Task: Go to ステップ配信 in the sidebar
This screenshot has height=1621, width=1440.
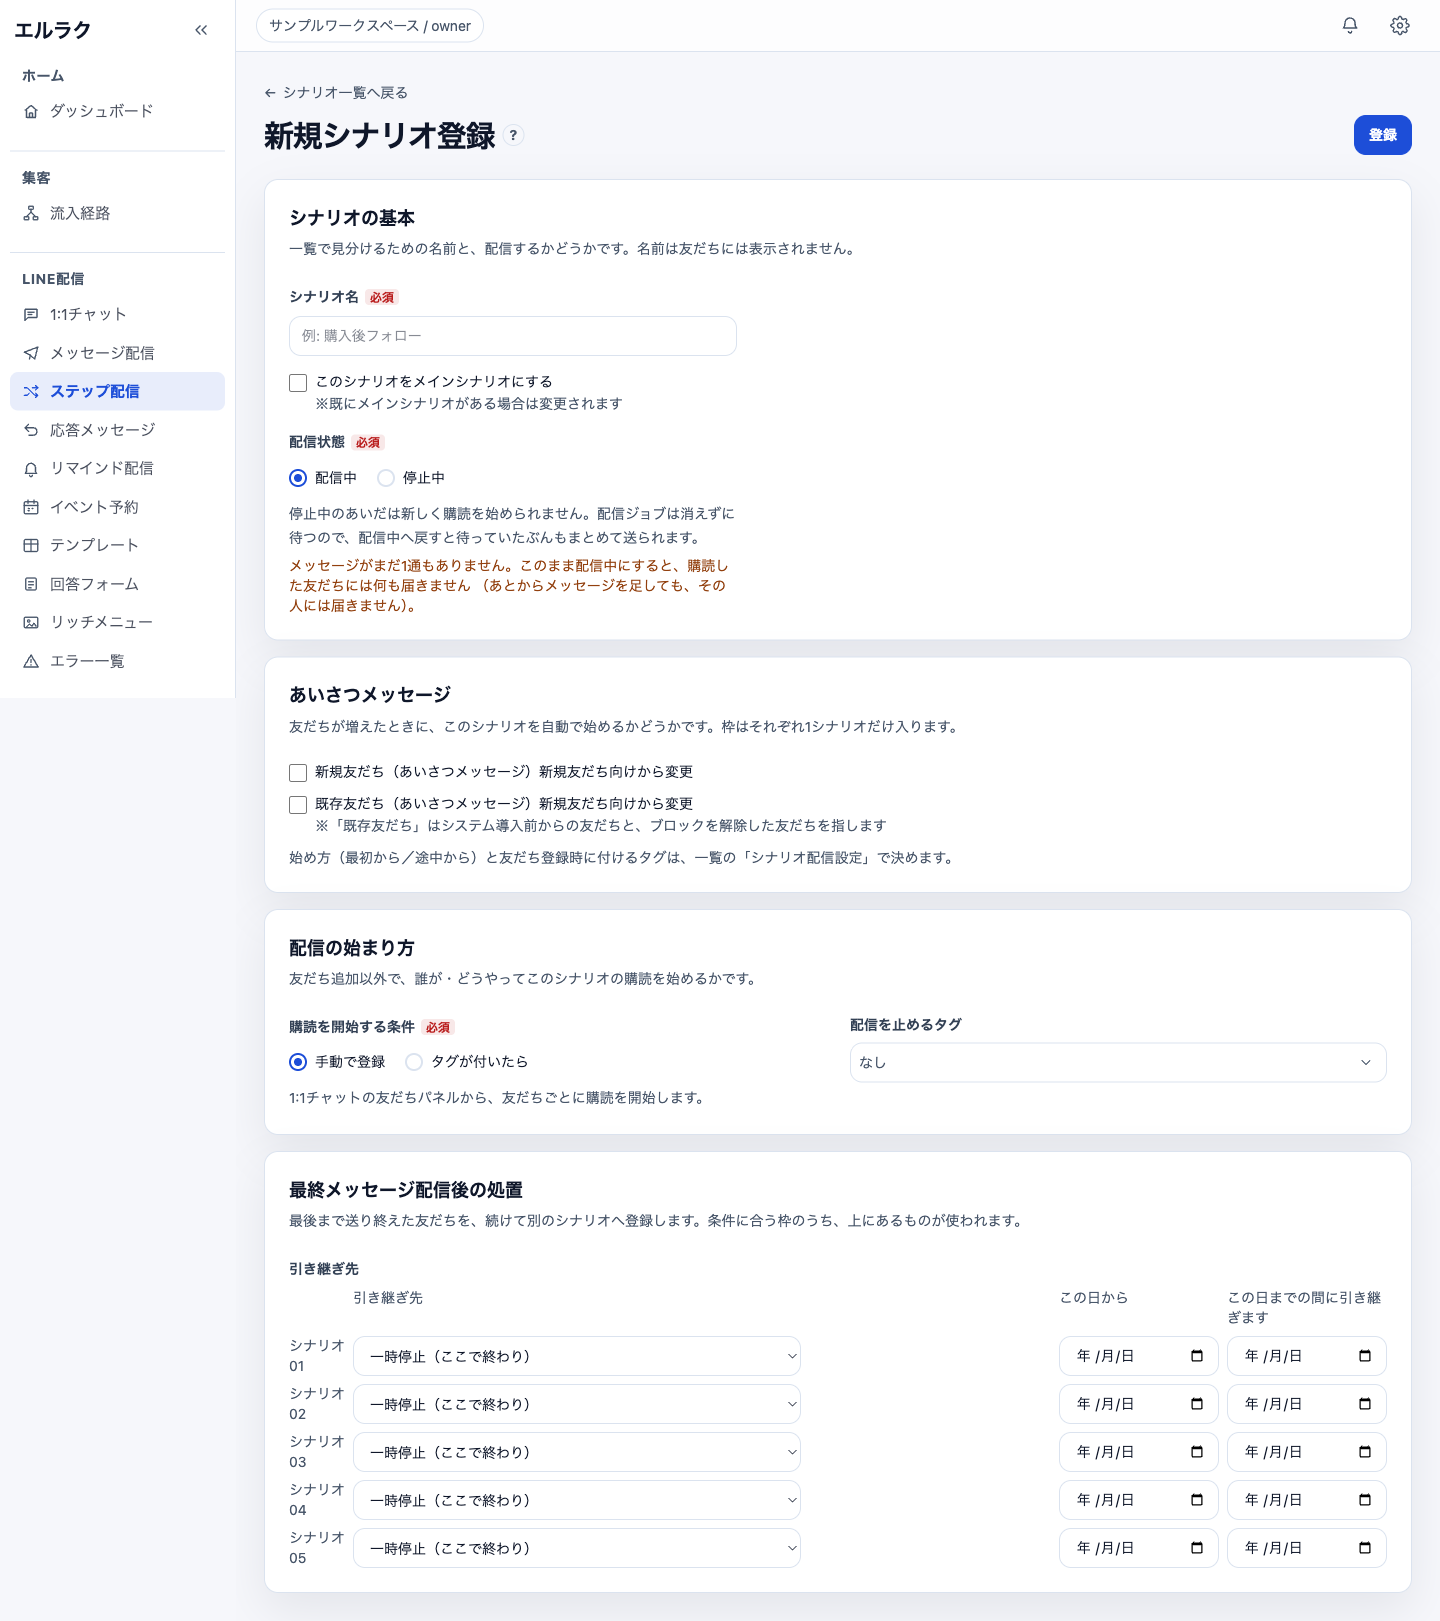Action: click(117, 391)
